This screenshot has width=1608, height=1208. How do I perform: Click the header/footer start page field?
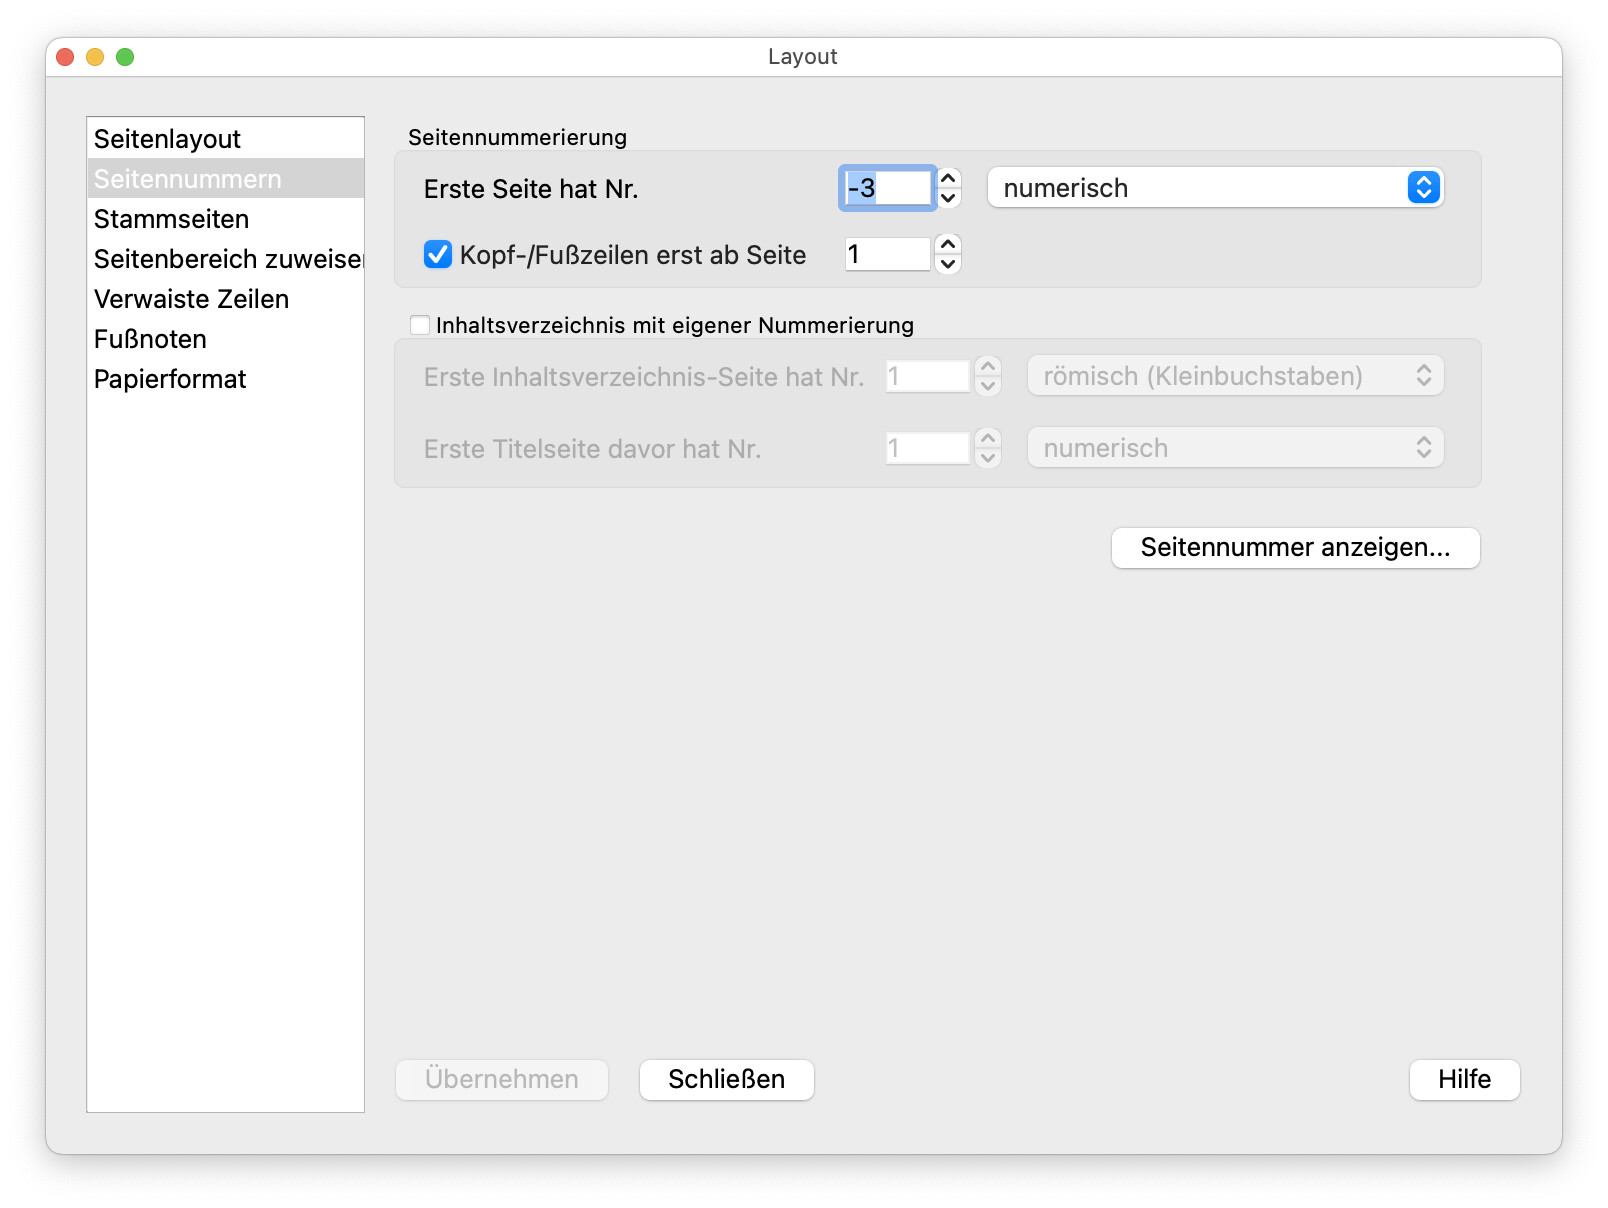click(x=887, y=255)
